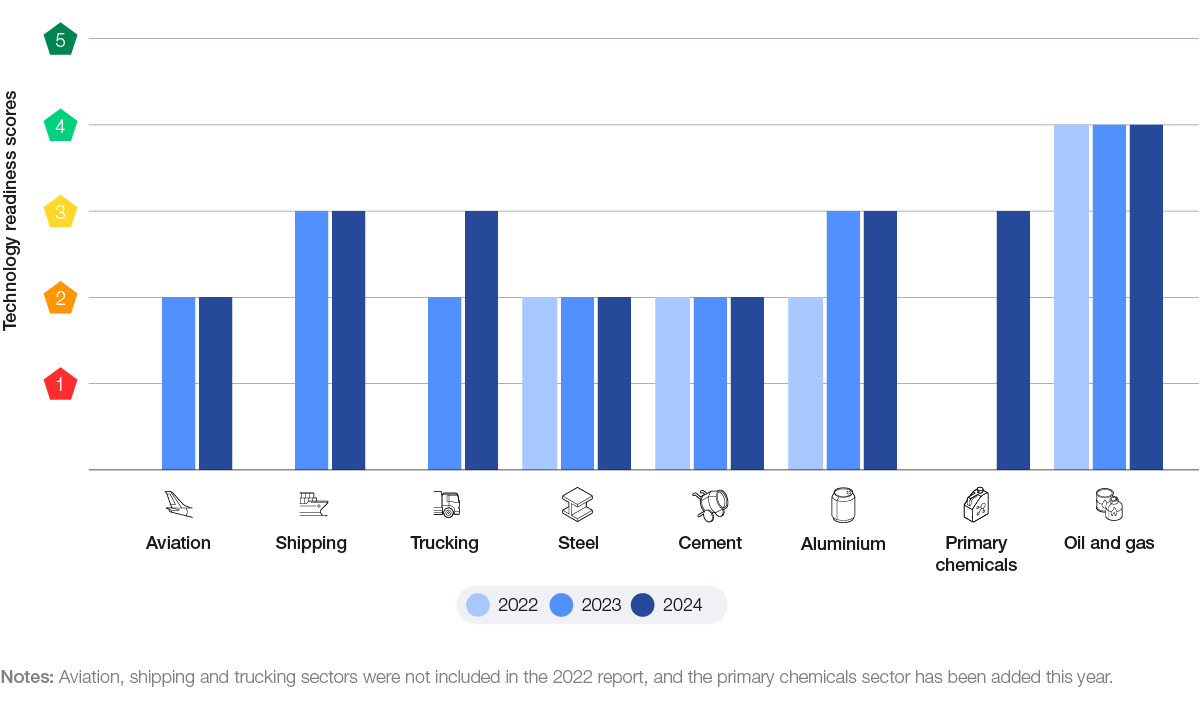Click the 2024 Primary chemicals bar

click(x=1013, y=340)
